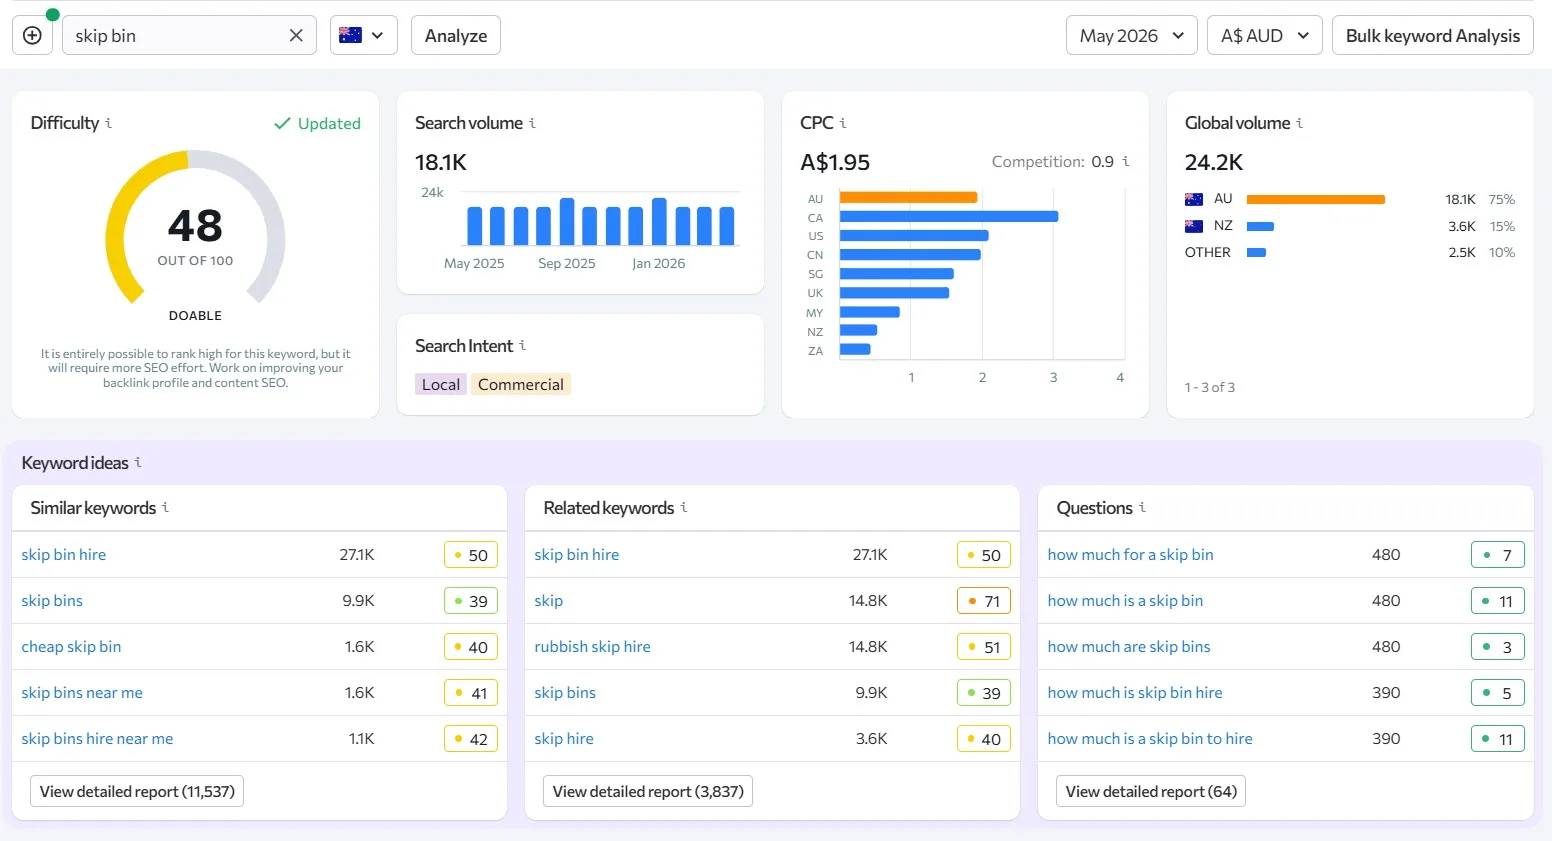Click the orange AU bar in CPC chart
Screen dimensions: 1552x841
[x=908, y=198]
